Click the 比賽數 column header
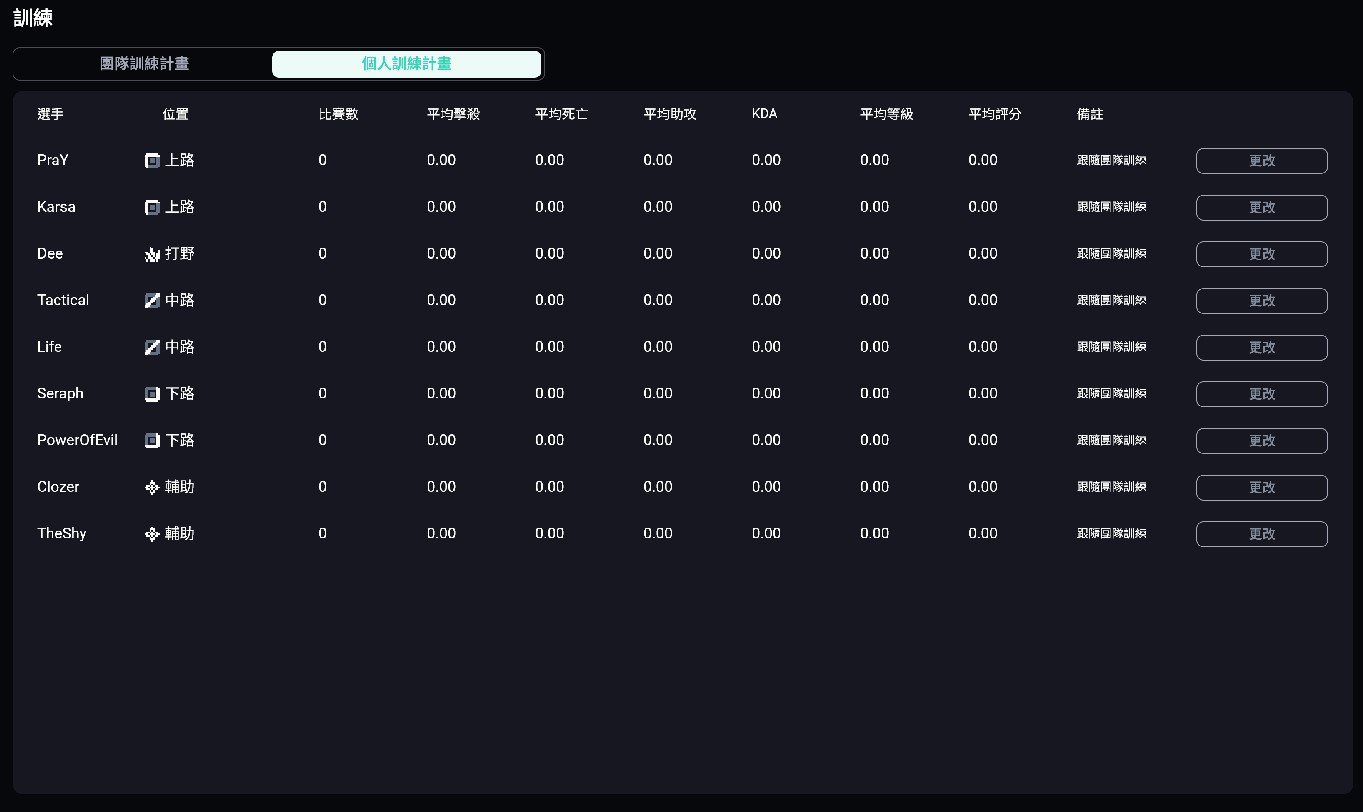The width and height of the screenshot is (1363, 812). coord(338,114)
